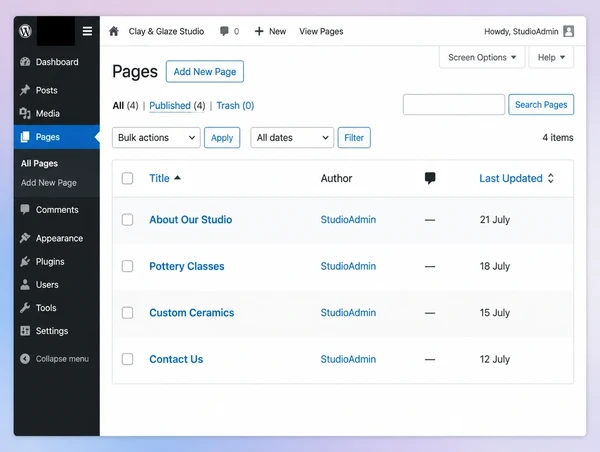Viewport: 600px width, 452px height.
Task: Click the Collapse menu arrow icon
Action: [25, 359]
